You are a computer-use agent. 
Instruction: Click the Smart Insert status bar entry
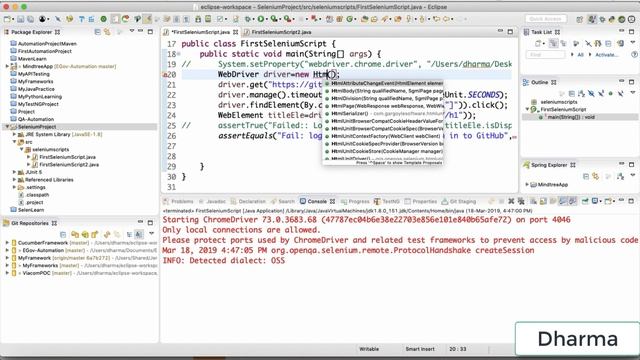point(420,349)
